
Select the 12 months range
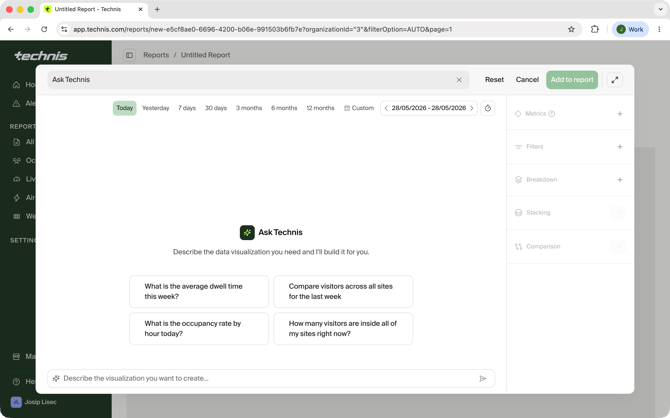click(320, 108)
